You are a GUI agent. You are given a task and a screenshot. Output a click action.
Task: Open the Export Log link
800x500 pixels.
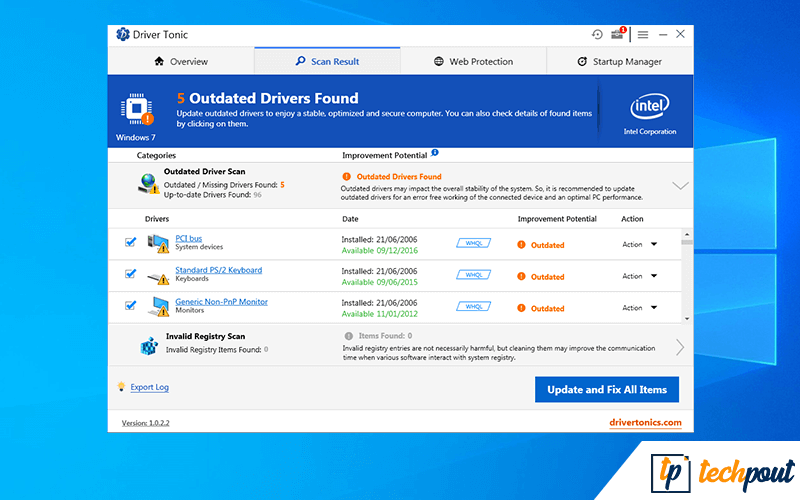(149, 387)
